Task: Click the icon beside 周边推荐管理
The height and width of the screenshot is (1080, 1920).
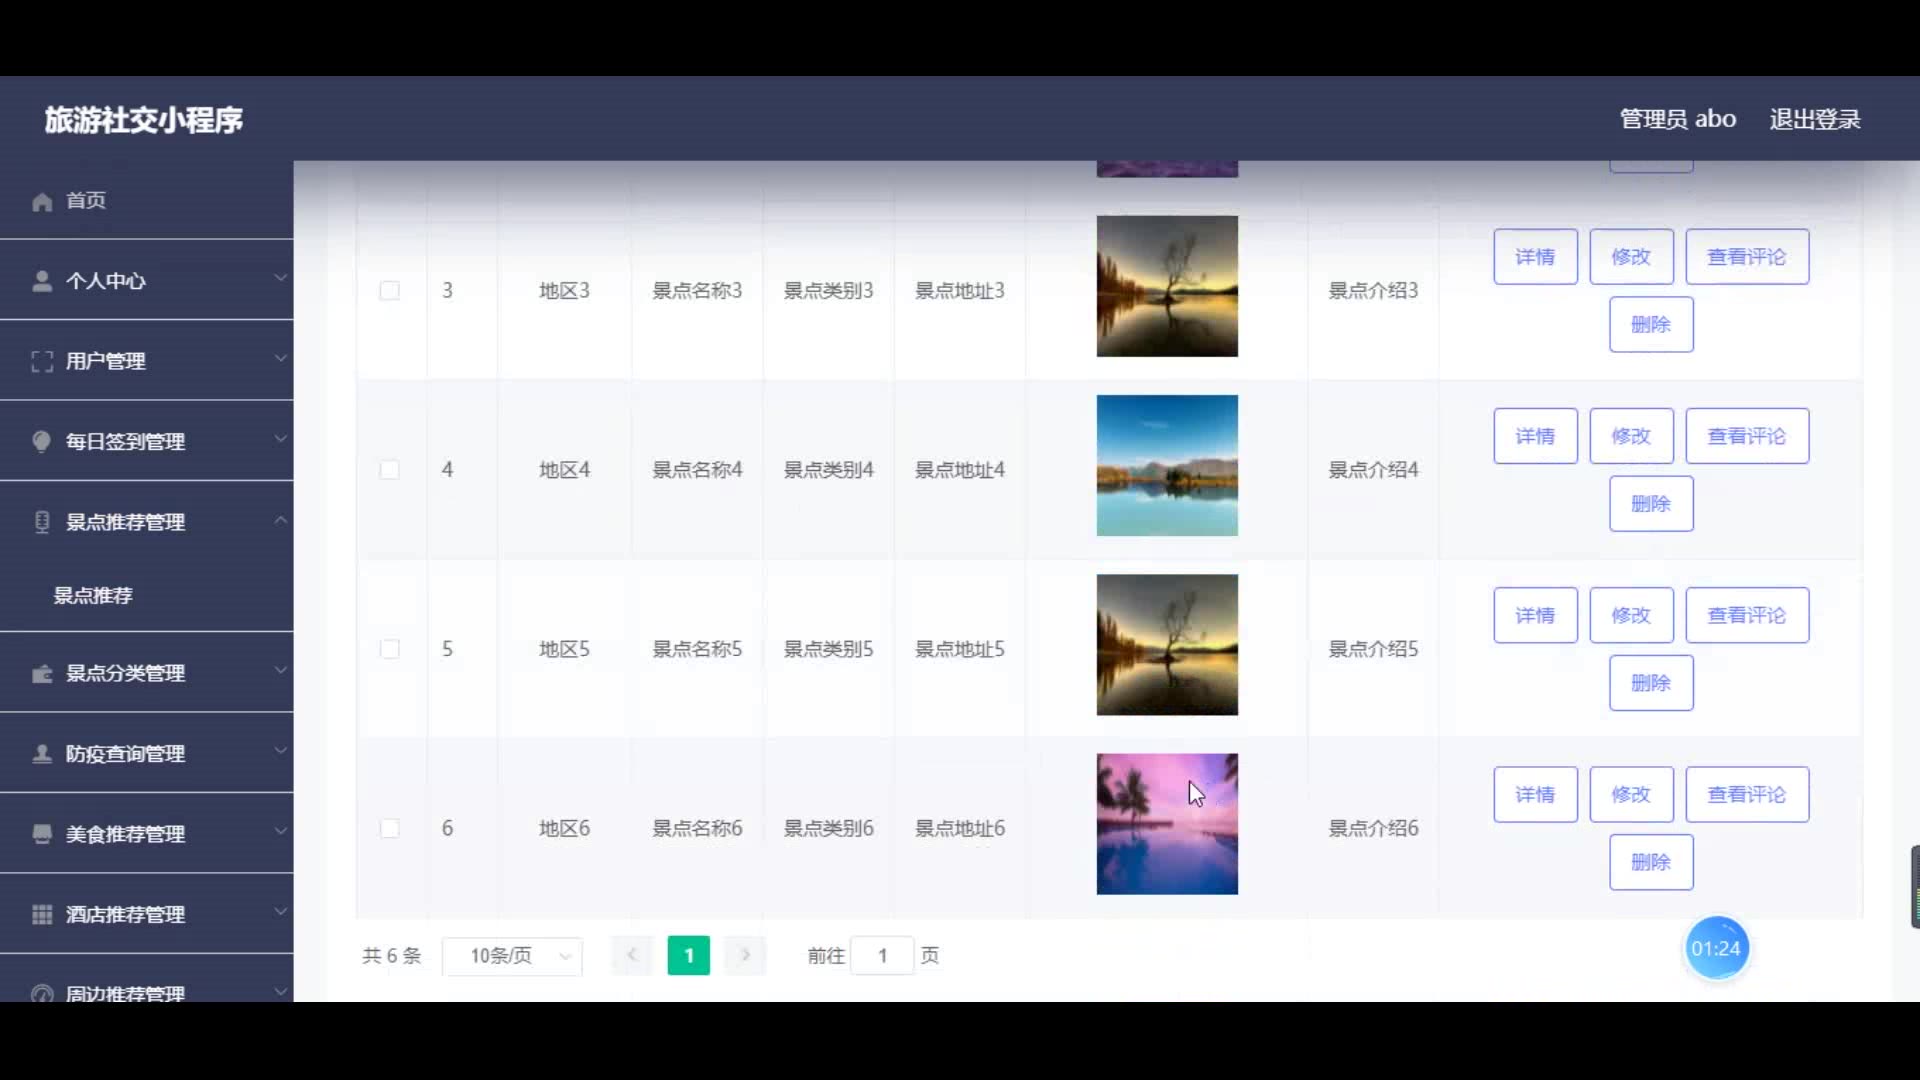Action: click(x=42, y=994)
